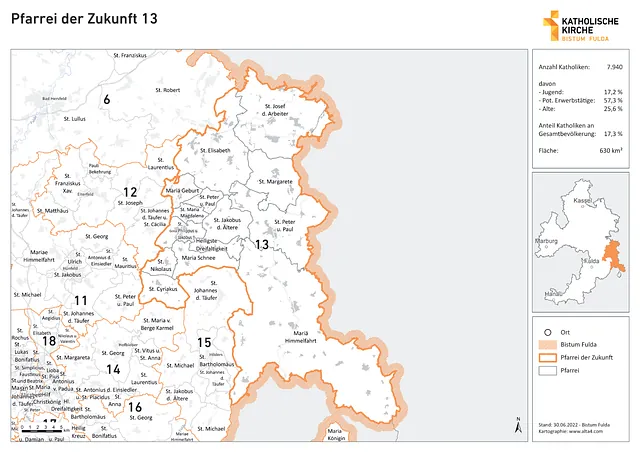
Task: Click the Kassel label in overview map
Action: [573, 200]
